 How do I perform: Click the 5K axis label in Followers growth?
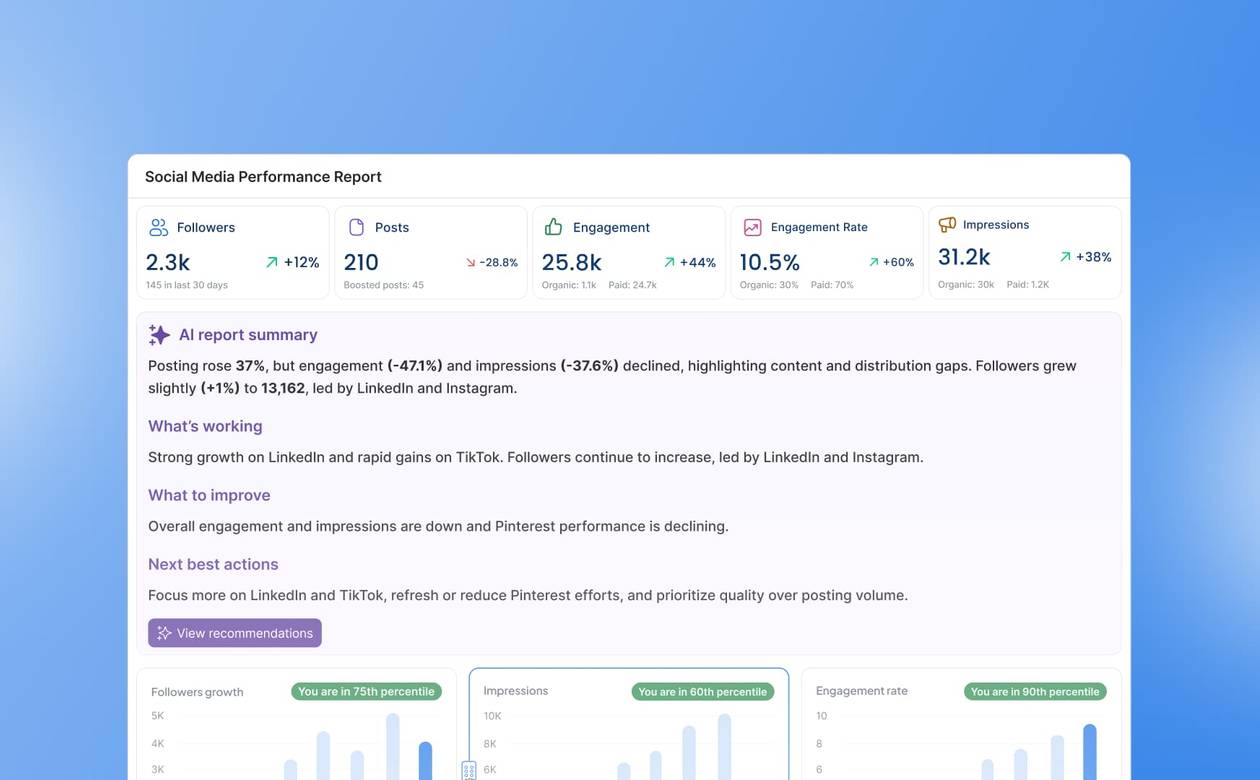click(158, 716)
